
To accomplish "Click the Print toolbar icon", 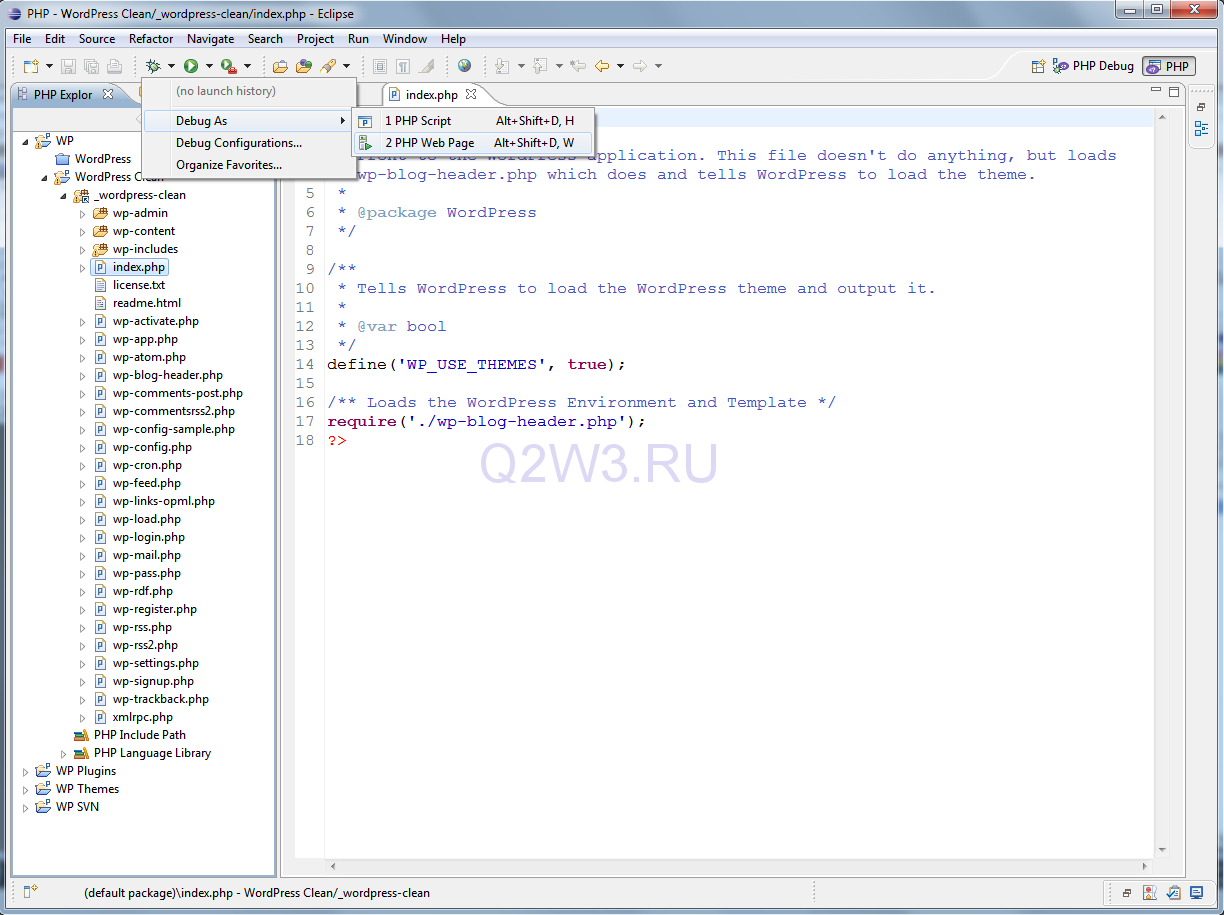I will [x=114, y=66].
